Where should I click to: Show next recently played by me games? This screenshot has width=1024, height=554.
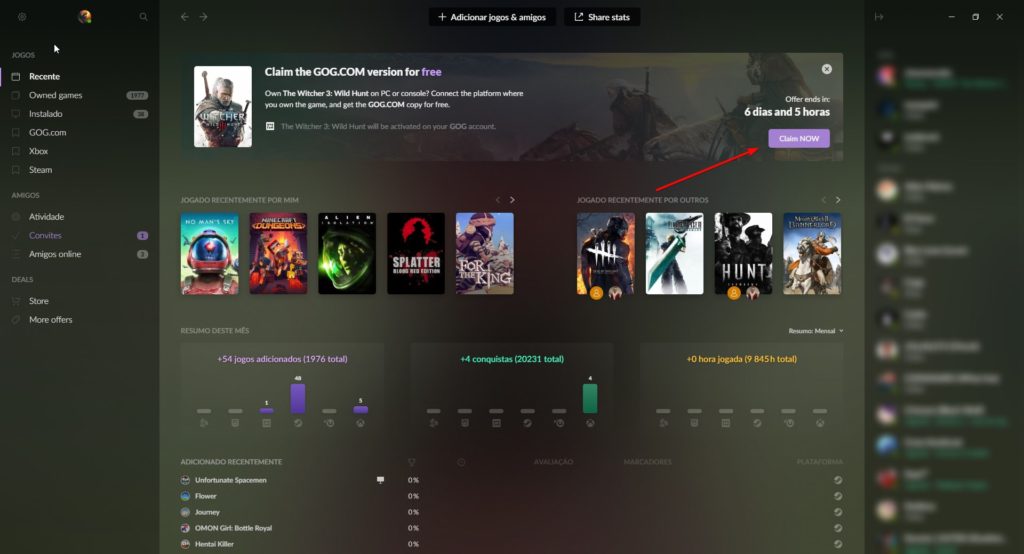(x=512, y=200)
